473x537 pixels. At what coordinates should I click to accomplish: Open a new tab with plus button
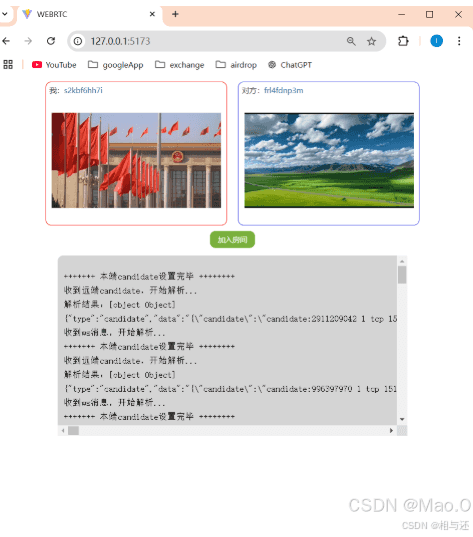click(175, 14)
